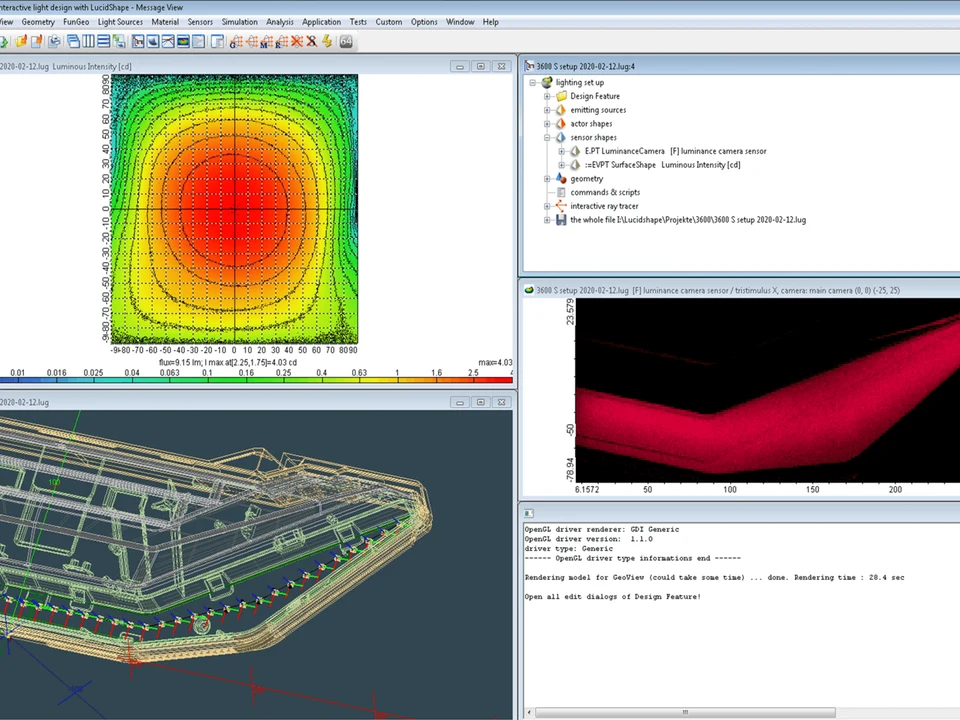Click the actor shapes orange icon

(x=561, y=124)
